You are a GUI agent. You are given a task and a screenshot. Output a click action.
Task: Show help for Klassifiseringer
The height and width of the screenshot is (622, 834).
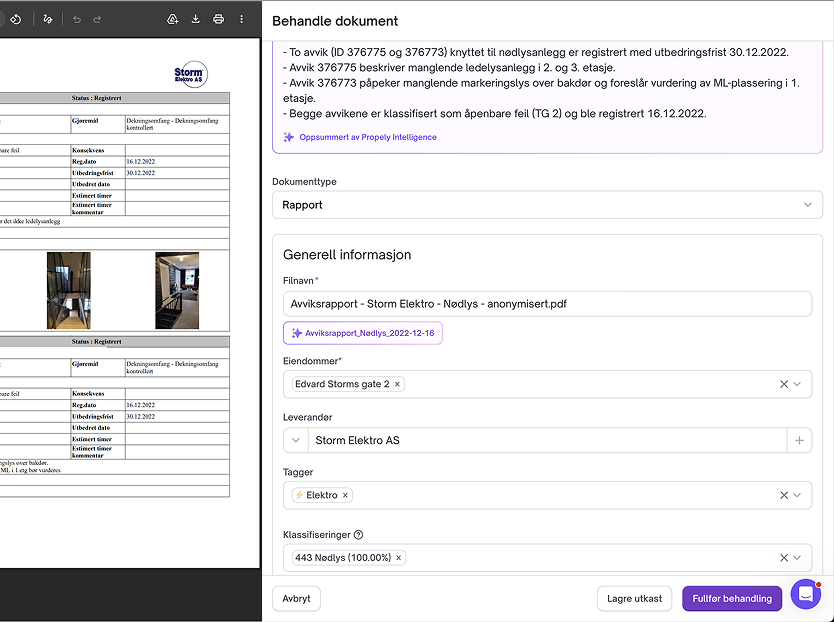tap(358, 535)
